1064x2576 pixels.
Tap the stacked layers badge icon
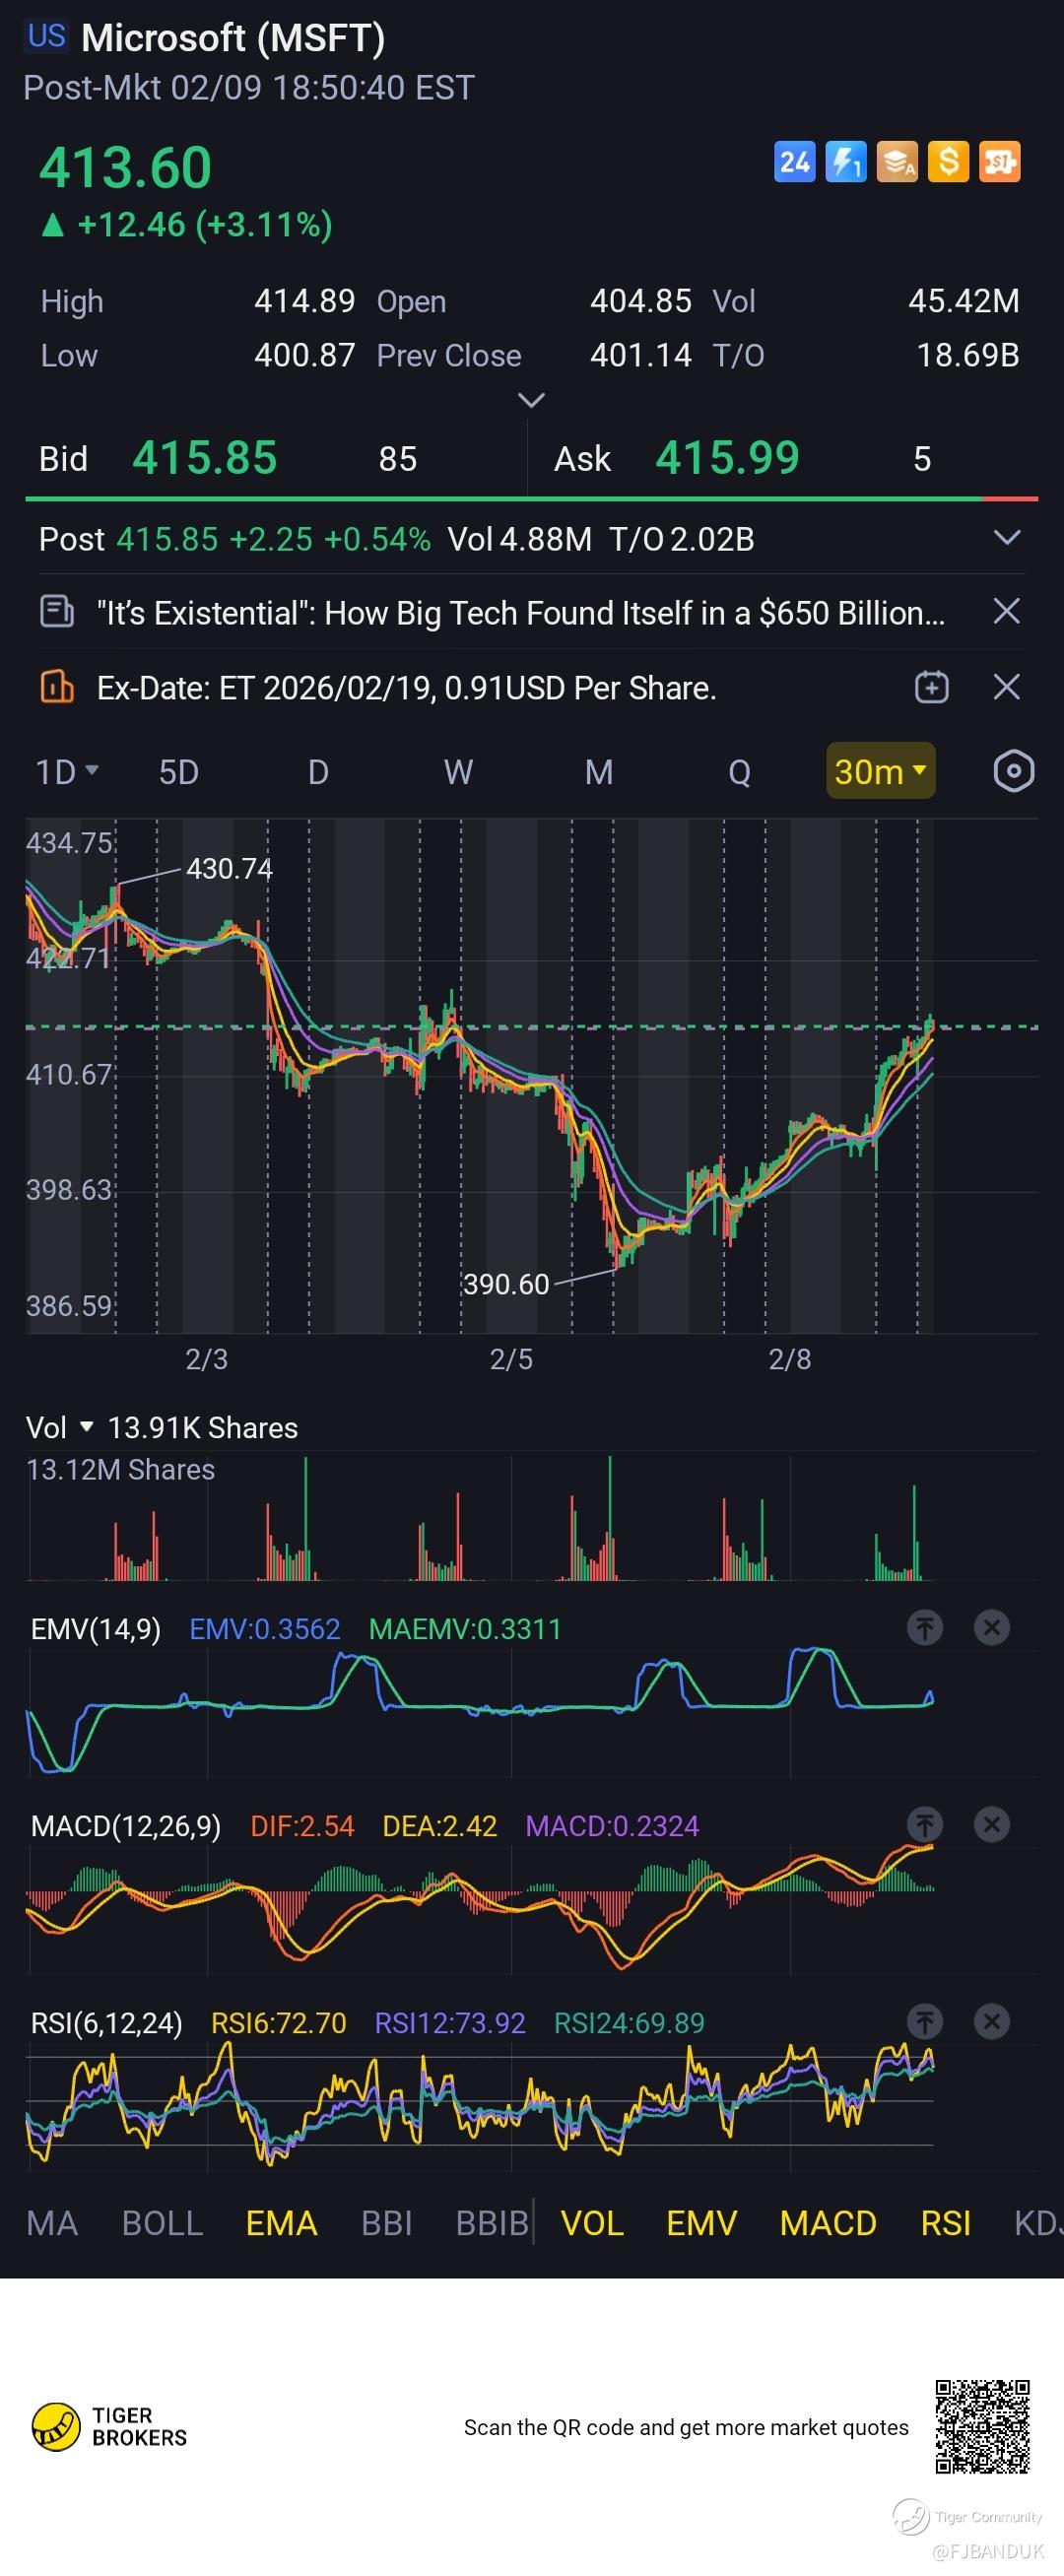pyautogui.click(x=897, y=162)
